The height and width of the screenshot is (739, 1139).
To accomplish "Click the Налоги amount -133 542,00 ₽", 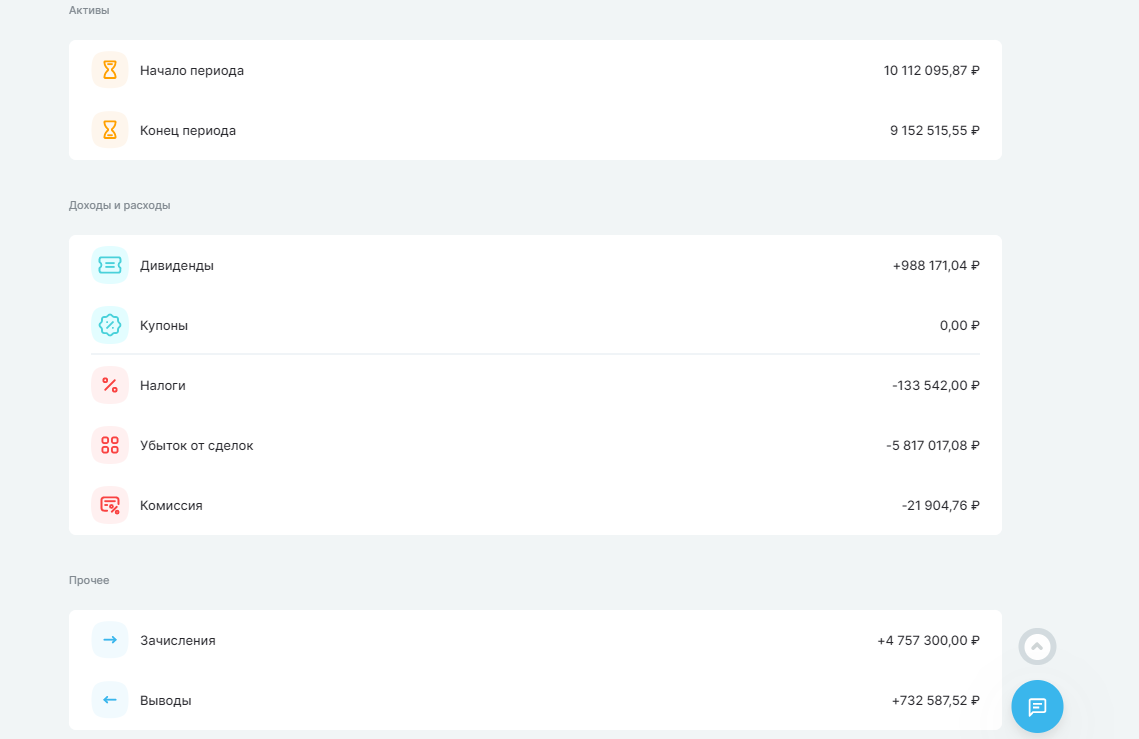I will pyautogui.click(x=936, y=386).
